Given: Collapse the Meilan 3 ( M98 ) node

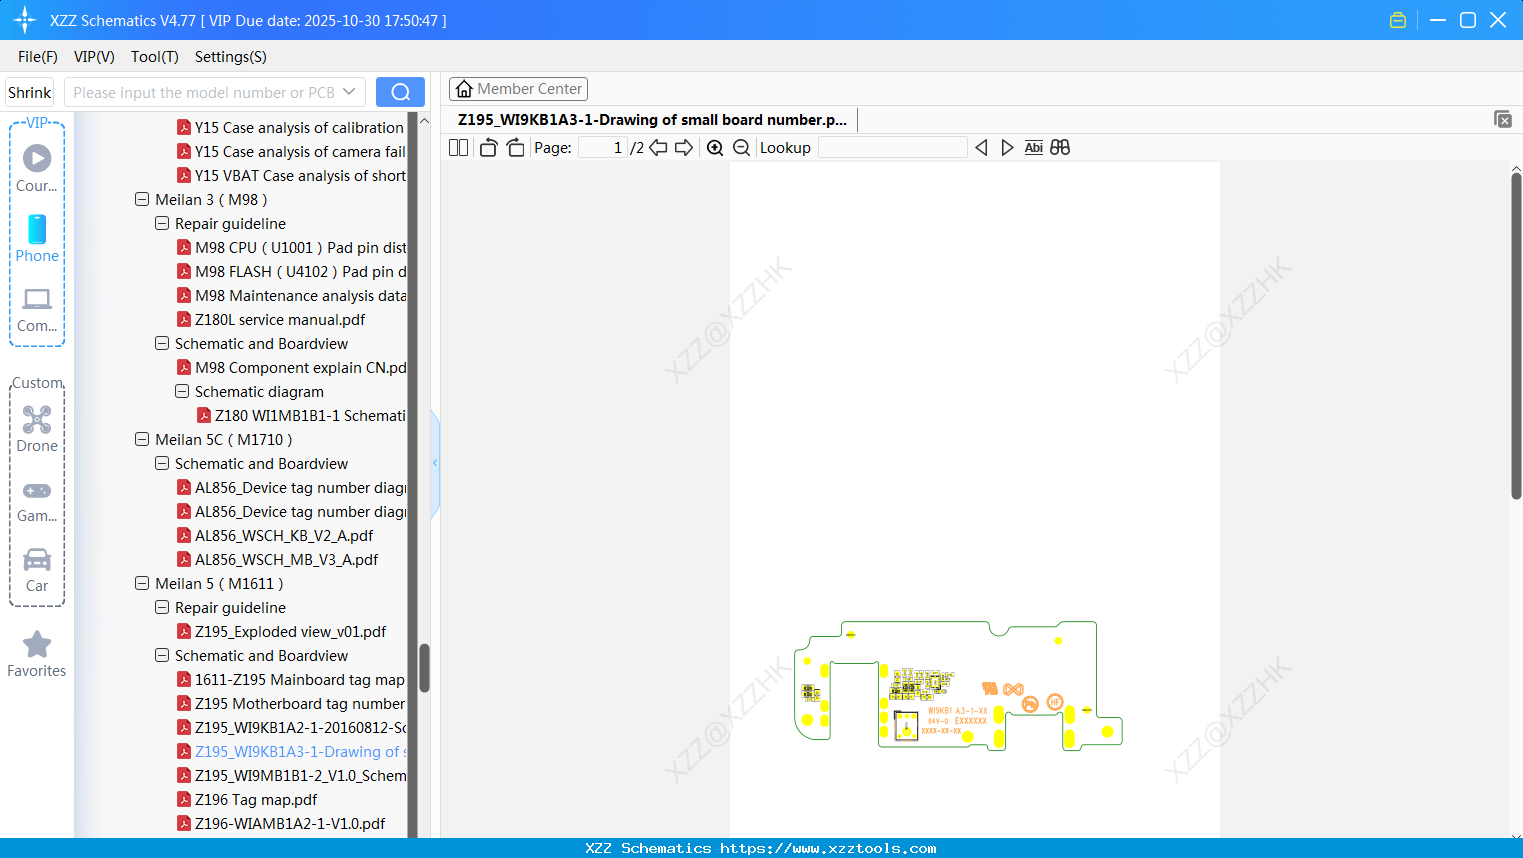Looking at the screenshot, I should tap(142, 199).
